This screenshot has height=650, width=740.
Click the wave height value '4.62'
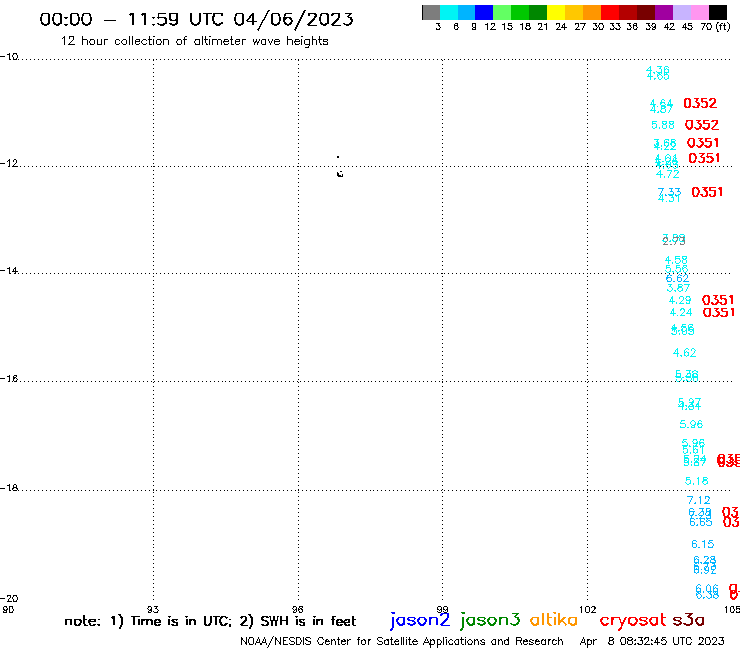[x=684, y=353]
